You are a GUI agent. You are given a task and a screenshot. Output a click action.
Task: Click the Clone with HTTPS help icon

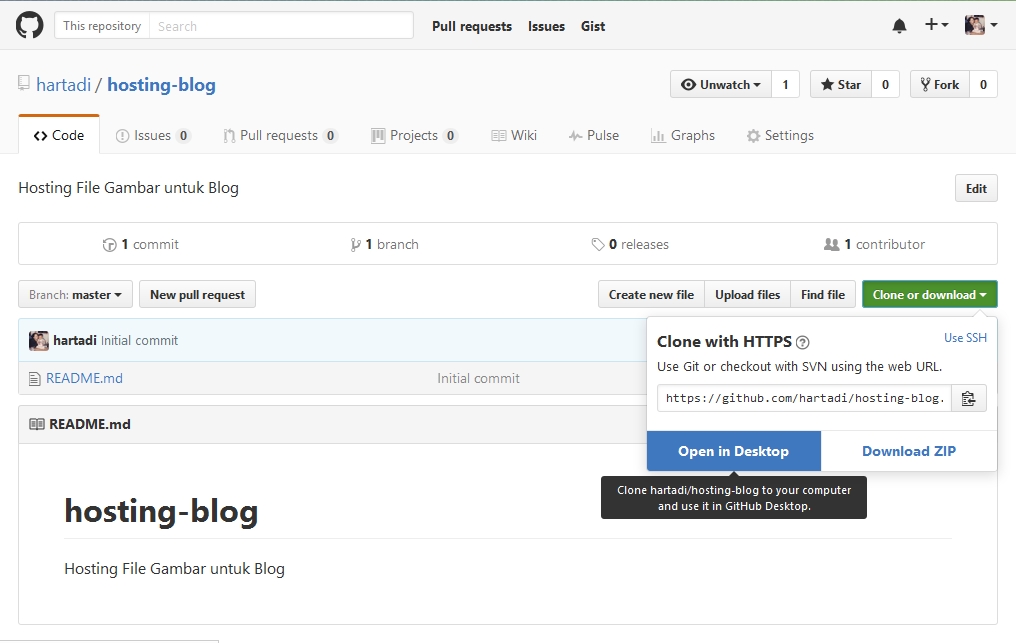(802, 342)
